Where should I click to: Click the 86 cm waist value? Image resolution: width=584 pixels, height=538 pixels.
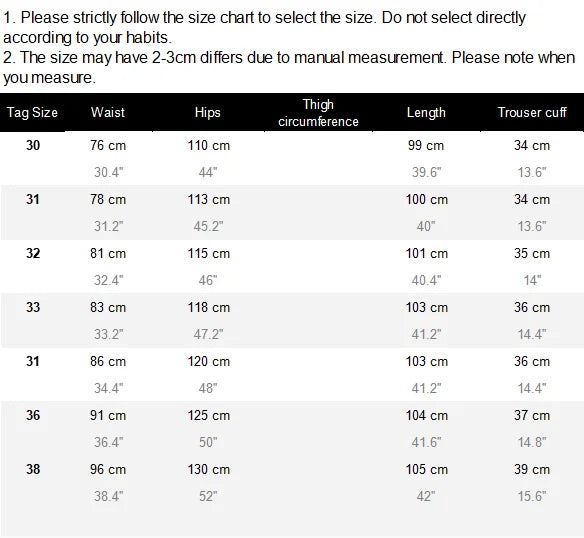click(x=108, y=361)
